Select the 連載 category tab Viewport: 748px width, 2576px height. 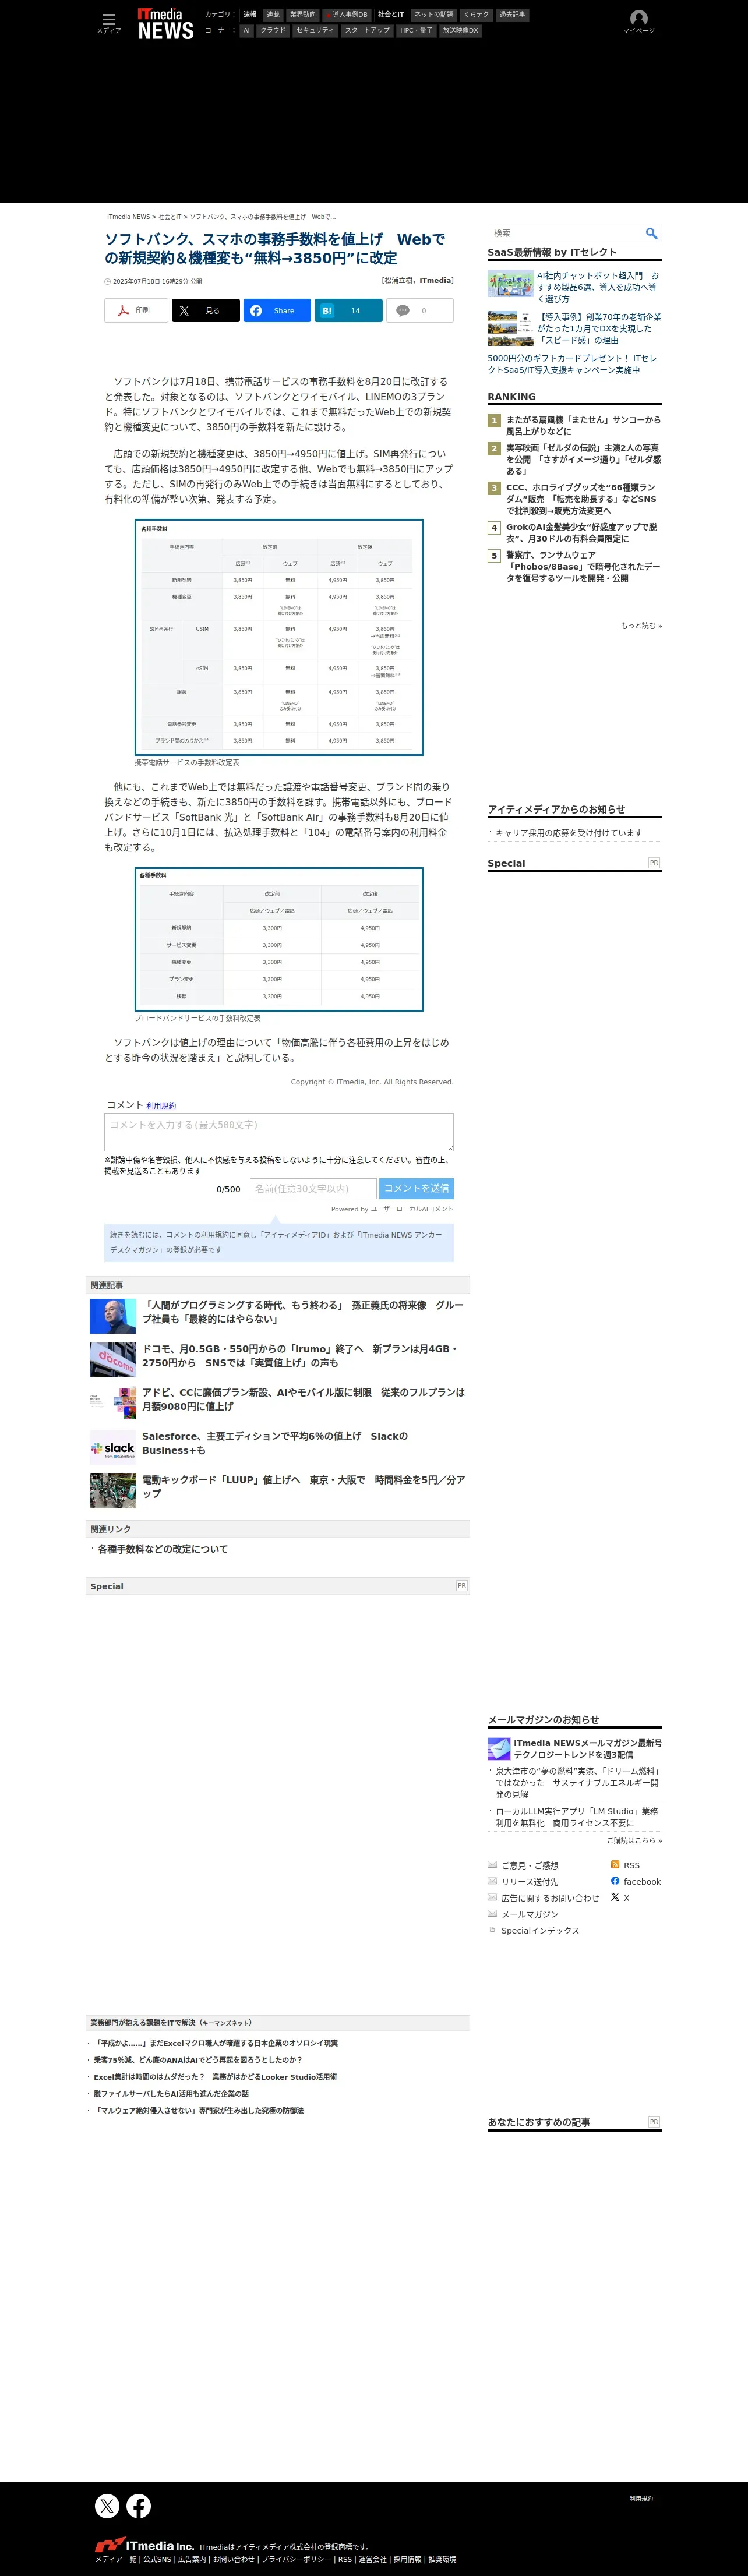coord(273,15)
